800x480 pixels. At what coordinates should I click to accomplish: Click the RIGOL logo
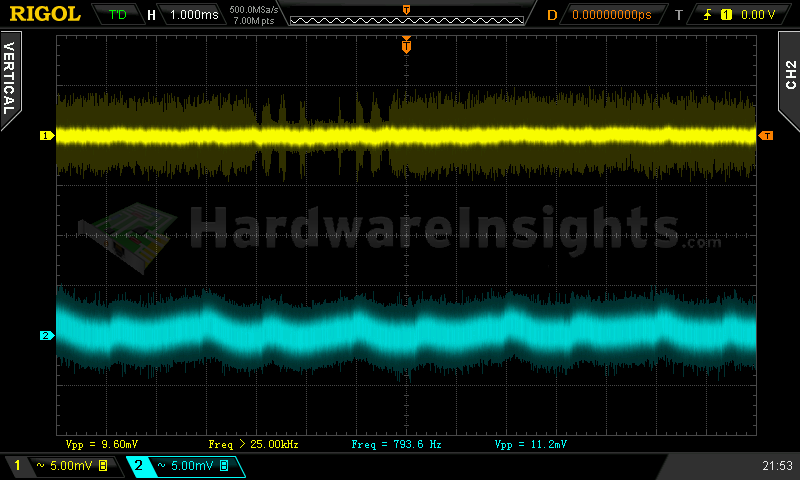[x=44, y=14]
